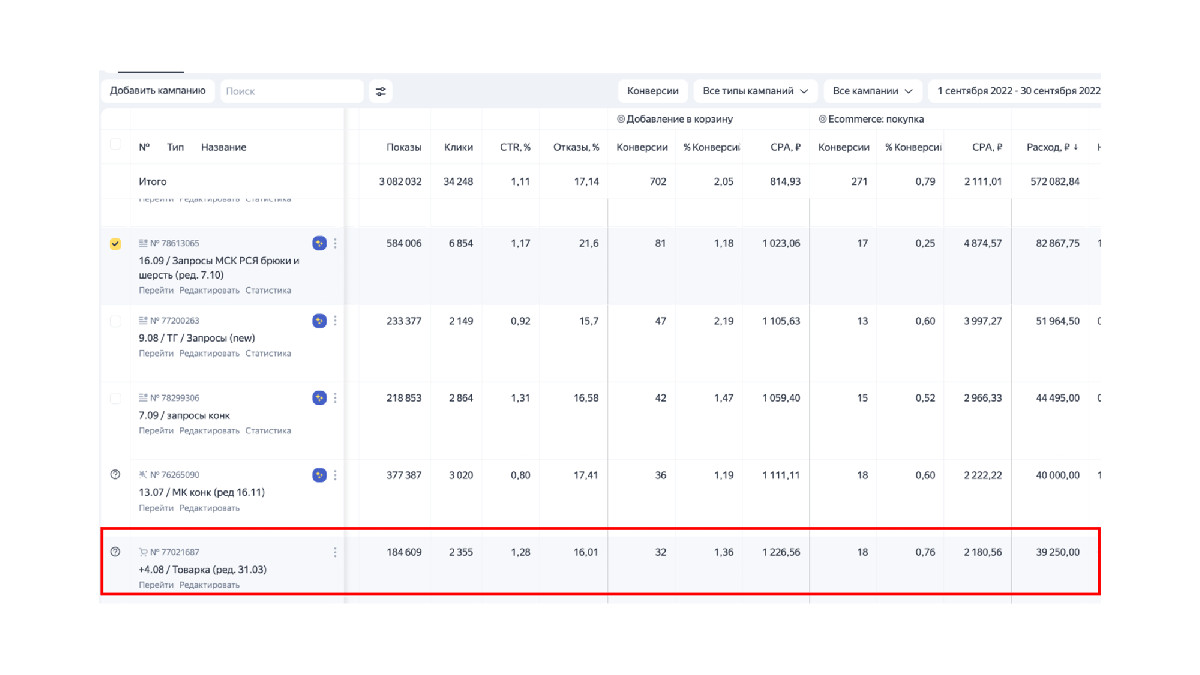The width and height of the screenshot is (1200, 675).
Task: Open three-dot menu for Товарка campaign
Action: coord(335,552)
